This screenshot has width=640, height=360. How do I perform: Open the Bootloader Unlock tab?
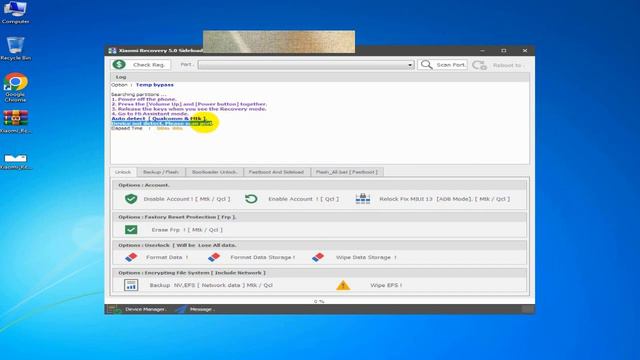click(214, 172)
